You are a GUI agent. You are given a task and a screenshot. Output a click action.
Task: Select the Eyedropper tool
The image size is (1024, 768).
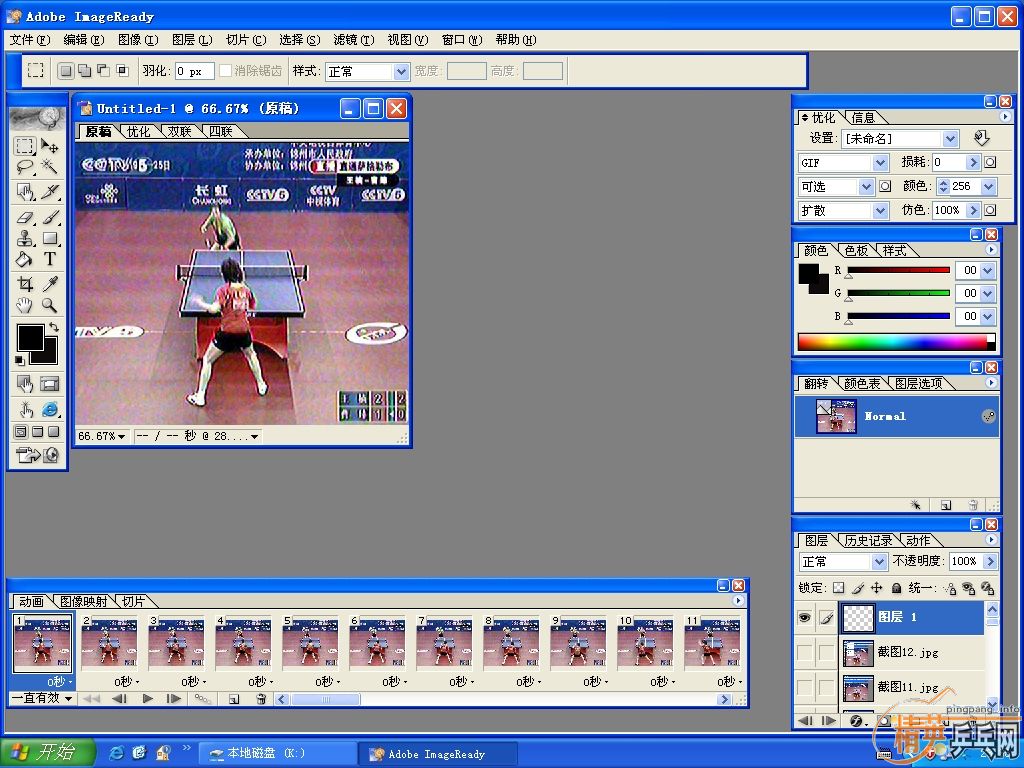[x=50, y=283]
